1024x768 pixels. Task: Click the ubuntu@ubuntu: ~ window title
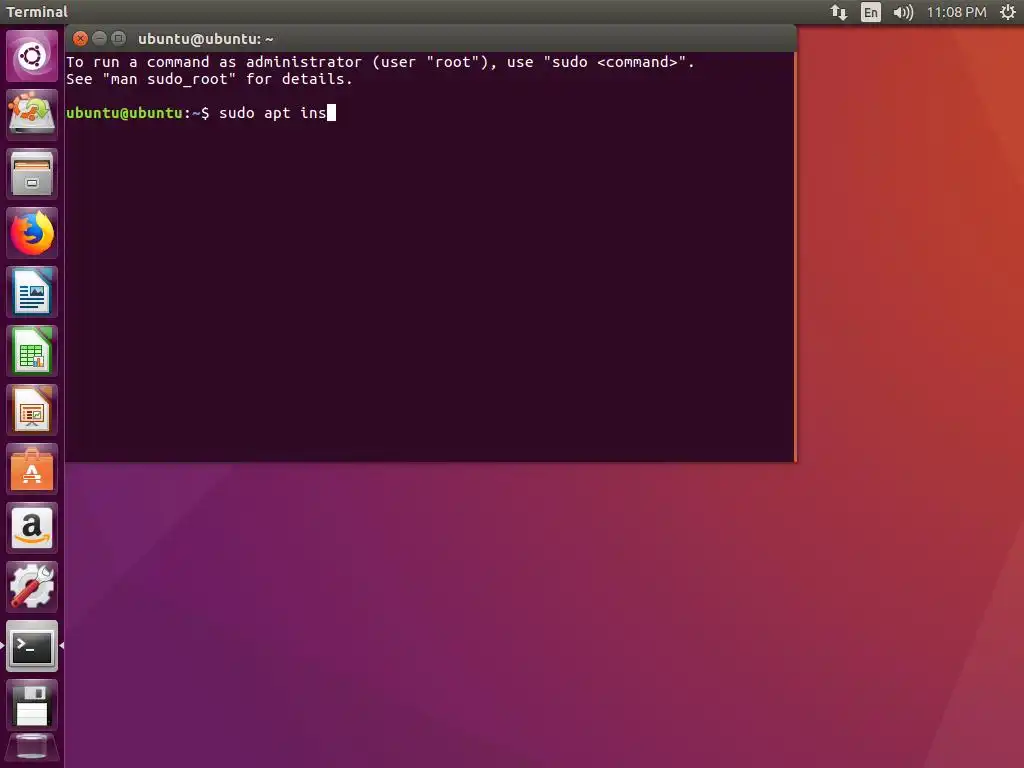[206, 39]
